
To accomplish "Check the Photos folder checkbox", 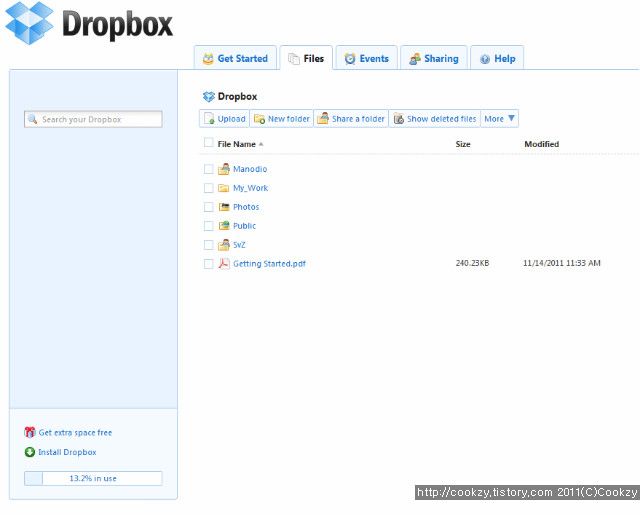I will pyautogui.click(x=209, y=207).
